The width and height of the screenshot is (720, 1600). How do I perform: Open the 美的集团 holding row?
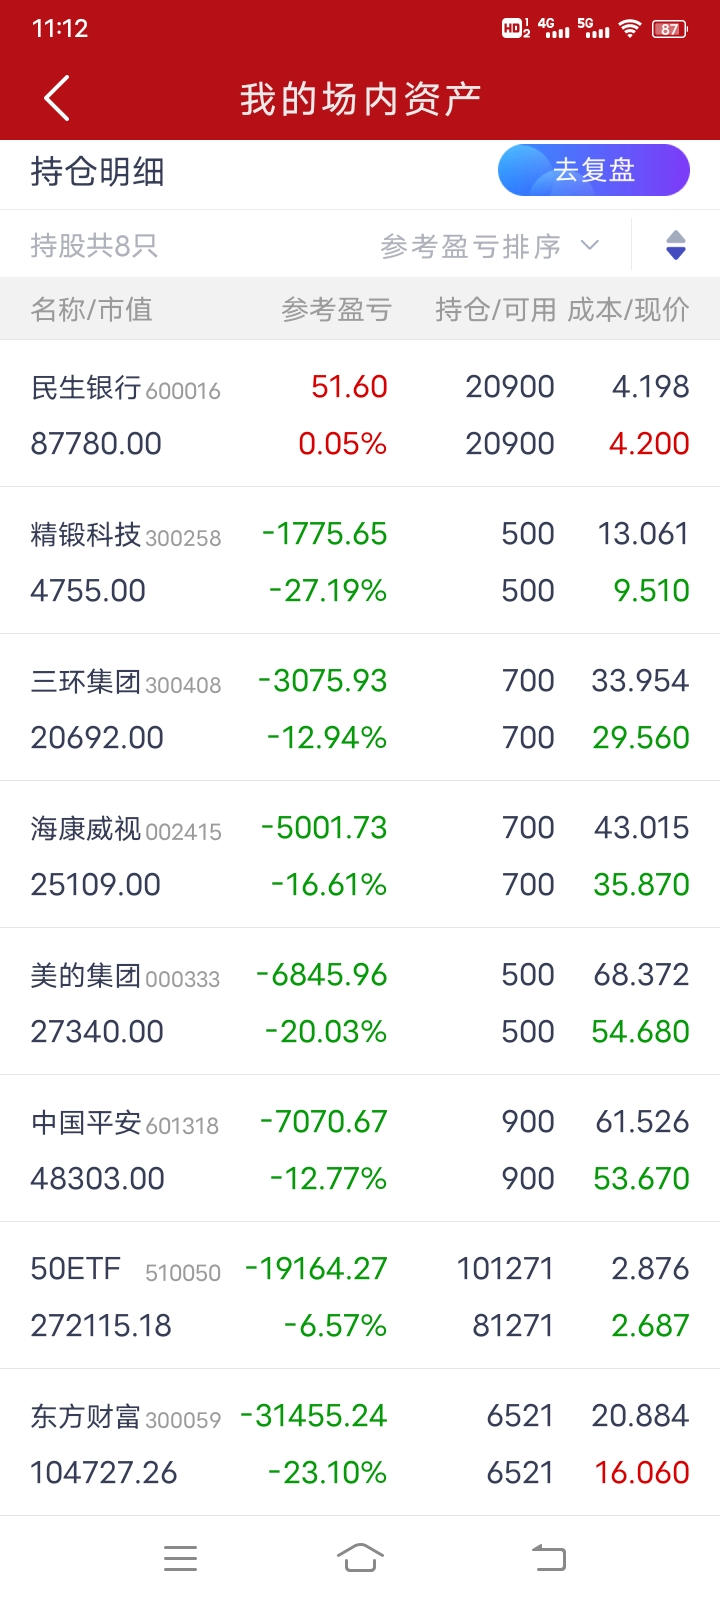click(x=360, y=1002)
